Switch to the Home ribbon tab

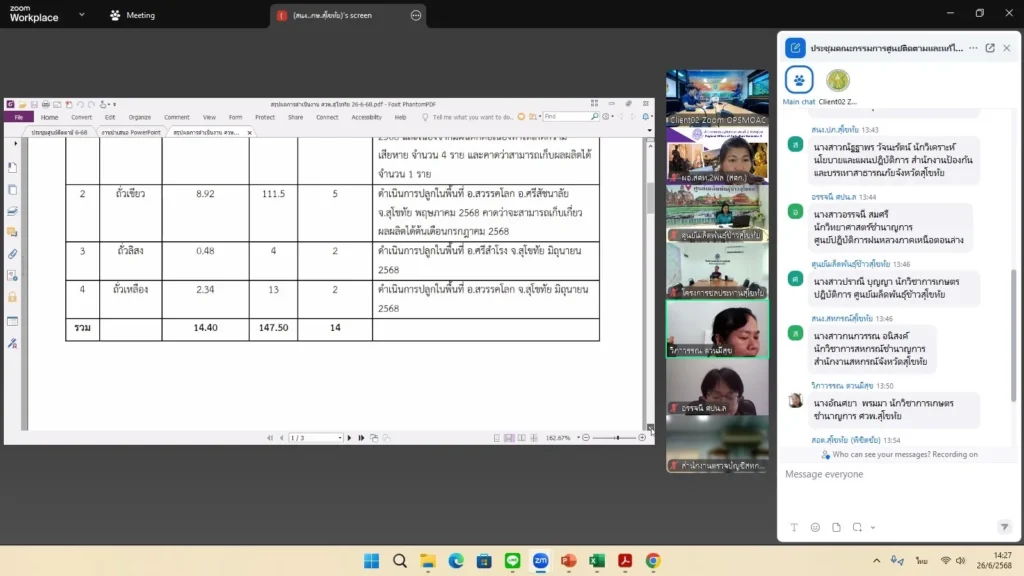pos(49,118)
